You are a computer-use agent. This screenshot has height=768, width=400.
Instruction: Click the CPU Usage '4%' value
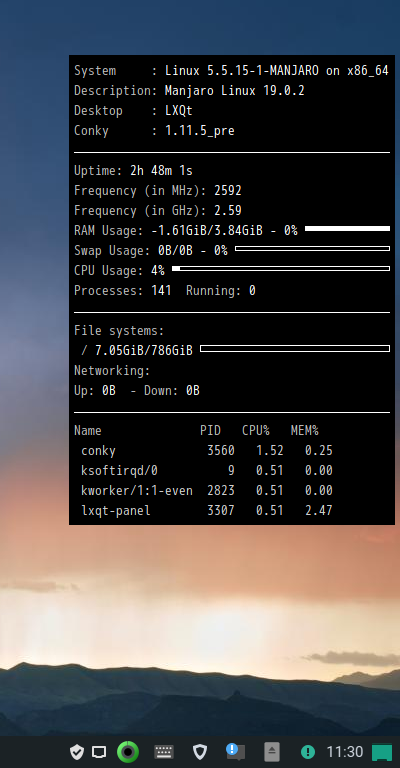click(x=158, y=271)
